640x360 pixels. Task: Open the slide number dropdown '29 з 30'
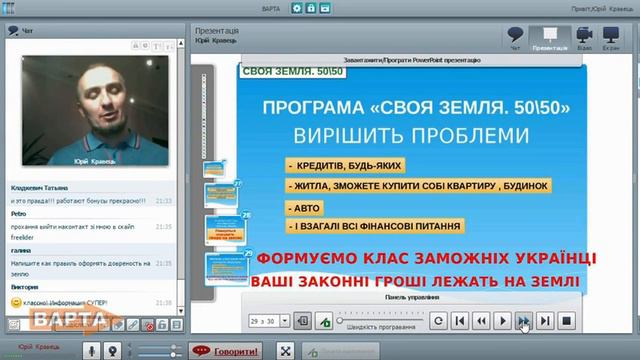(285, 321)
